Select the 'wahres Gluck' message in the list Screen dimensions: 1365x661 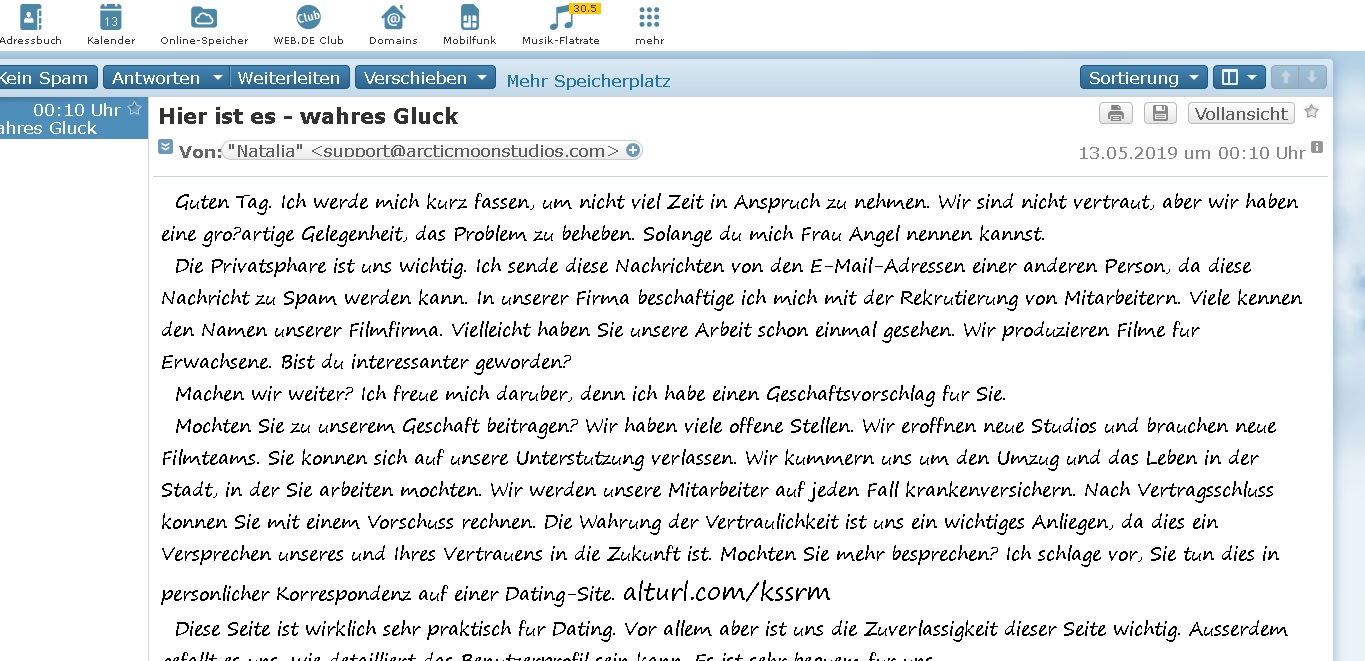pos(74,118)
